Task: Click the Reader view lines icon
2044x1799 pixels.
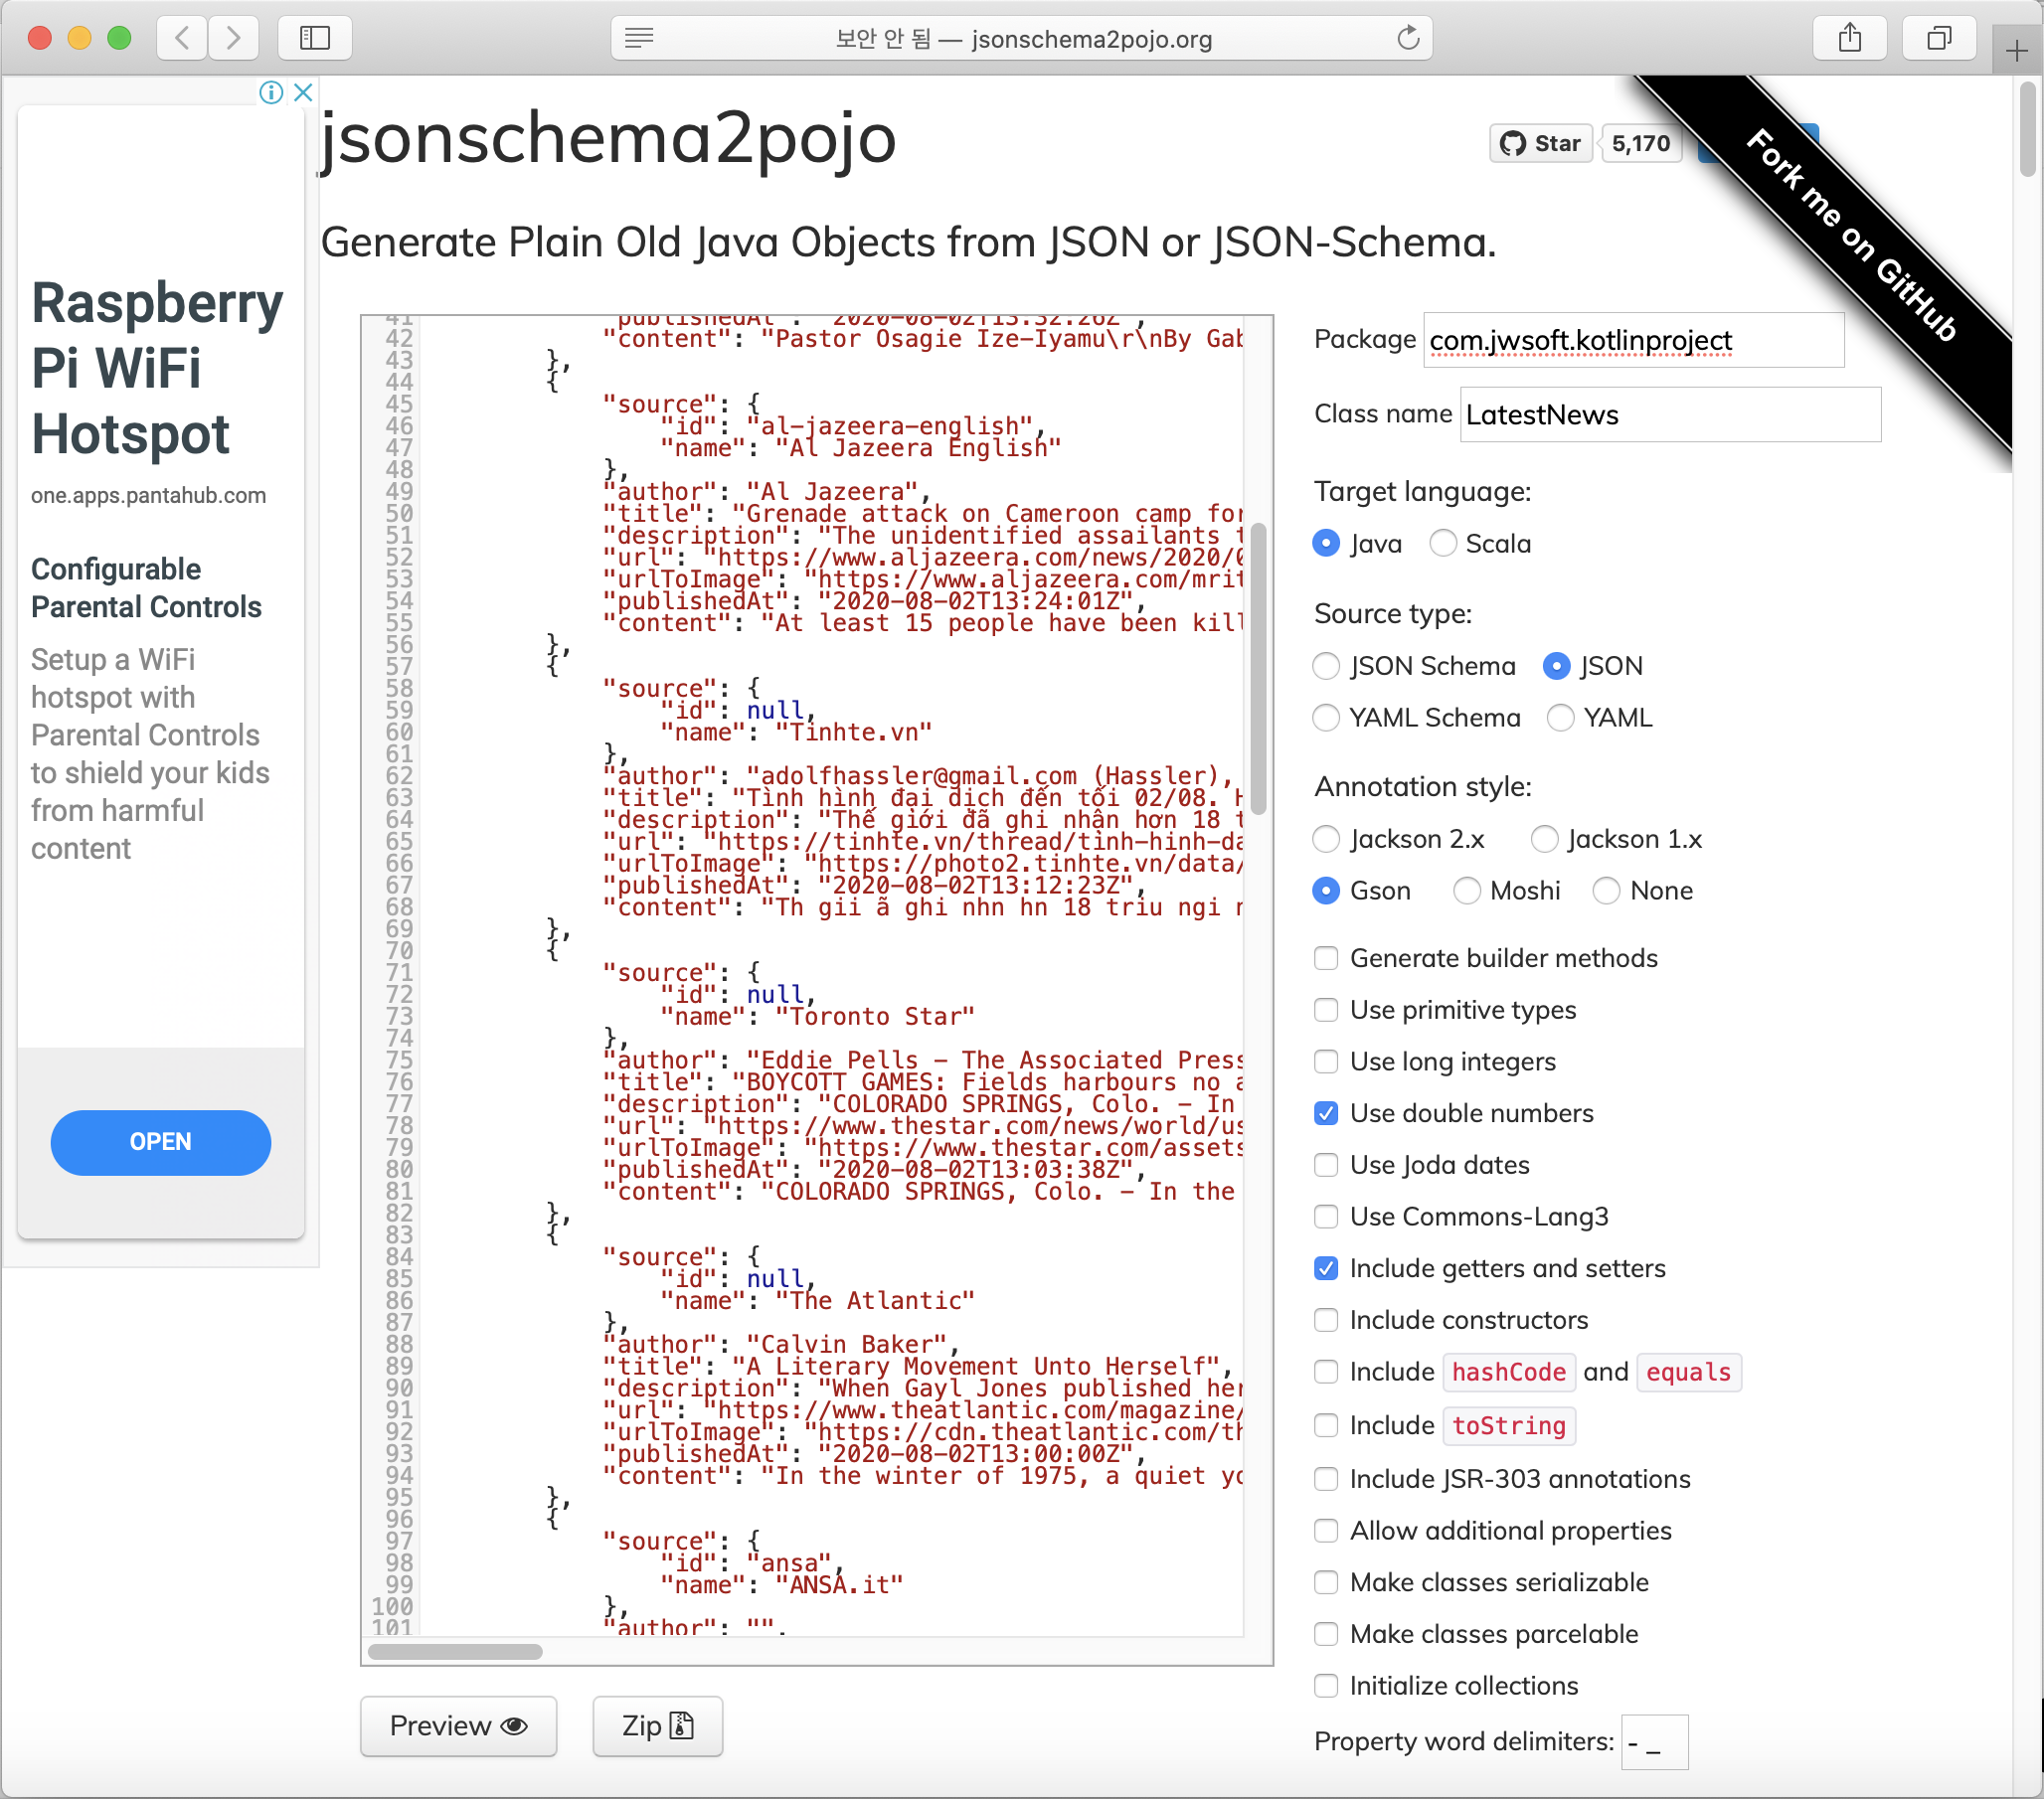Action: [x=638, y=38]
